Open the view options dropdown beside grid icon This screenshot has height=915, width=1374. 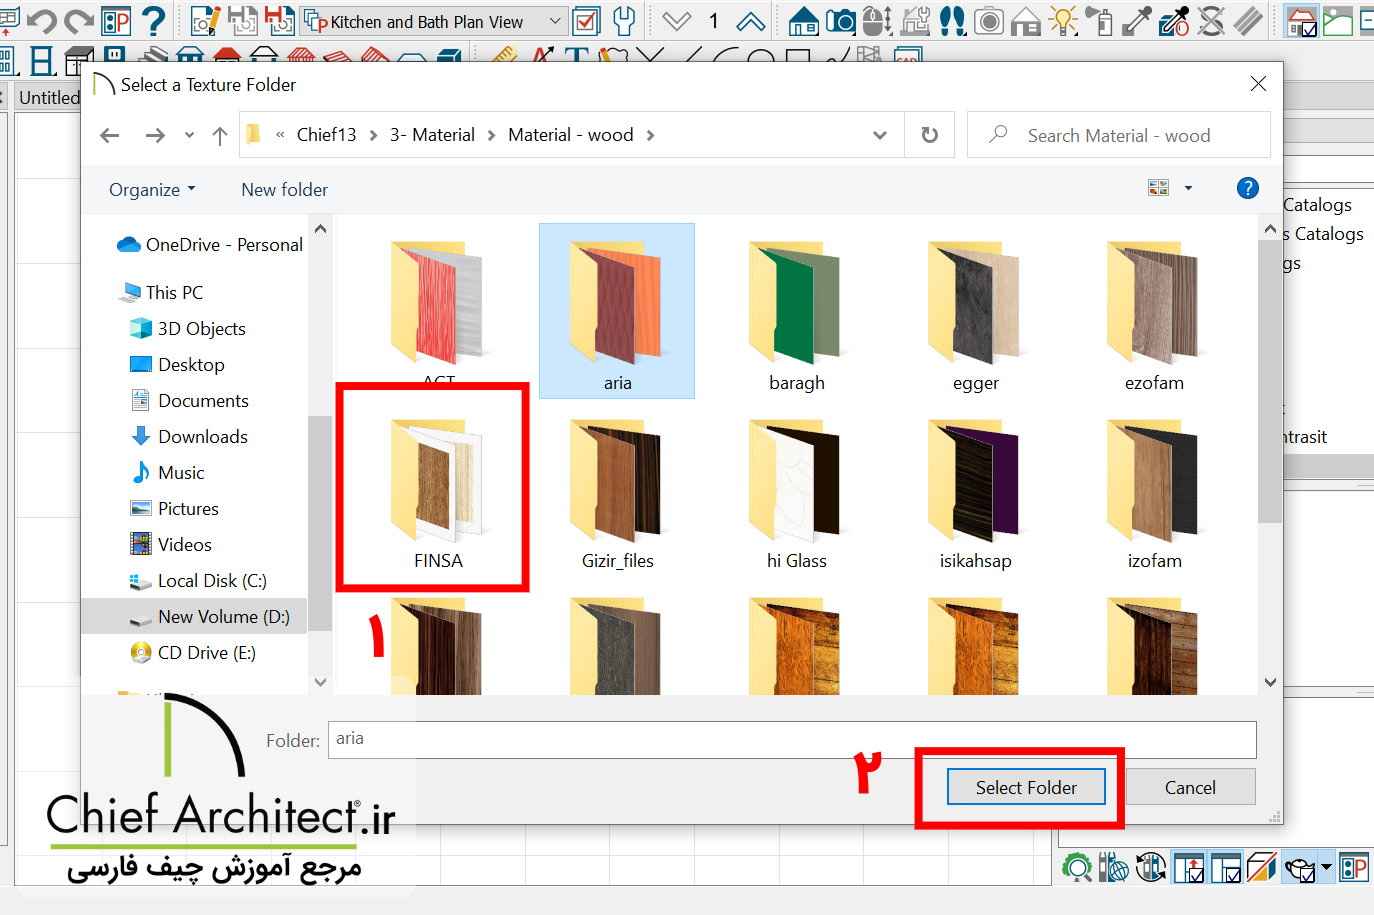tap(1186, 188)
